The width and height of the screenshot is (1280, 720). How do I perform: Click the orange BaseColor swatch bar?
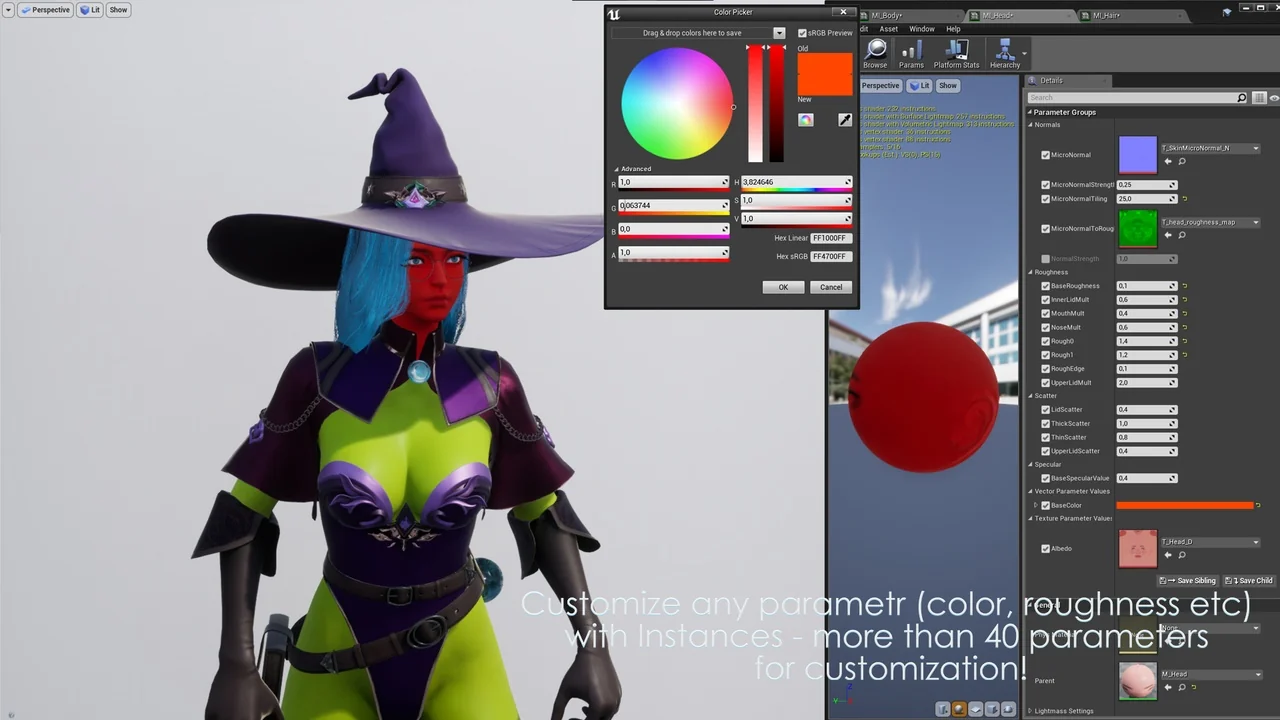[1184, 506]
